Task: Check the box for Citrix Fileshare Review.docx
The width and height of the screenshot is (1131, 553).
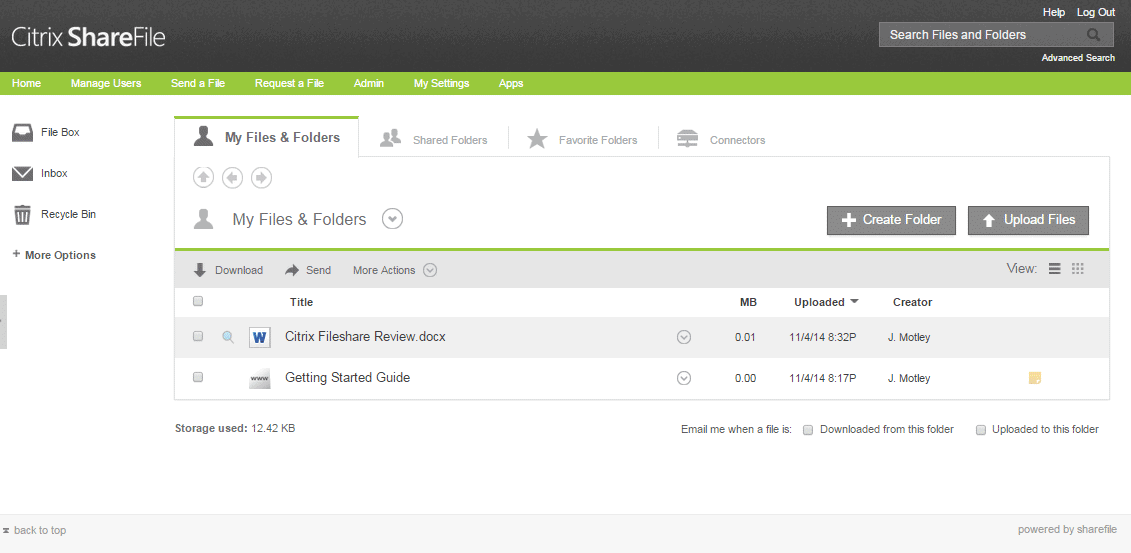Action: tap(198, 336)
